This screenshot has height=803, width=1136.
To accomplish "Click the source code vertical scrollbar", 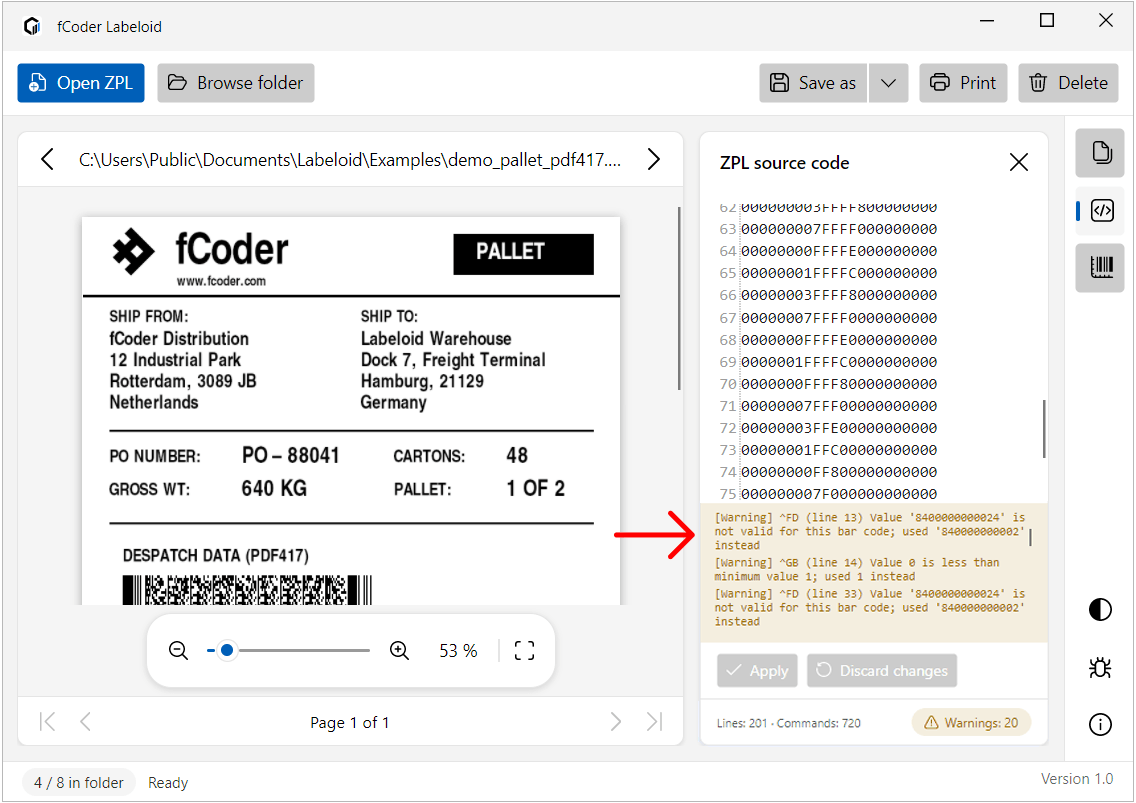I will pyautogui.click(x=1044, y=428).
